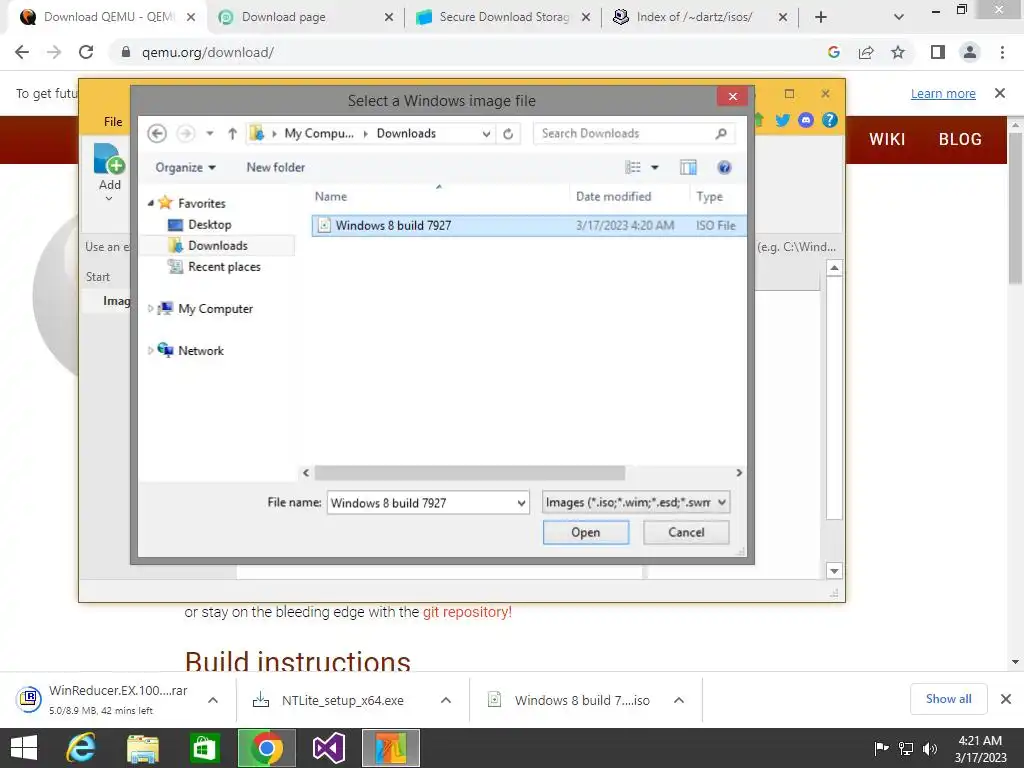Switch to Index of ~dartz/isos tab
Screen dimensions: 1024x768
699,17
